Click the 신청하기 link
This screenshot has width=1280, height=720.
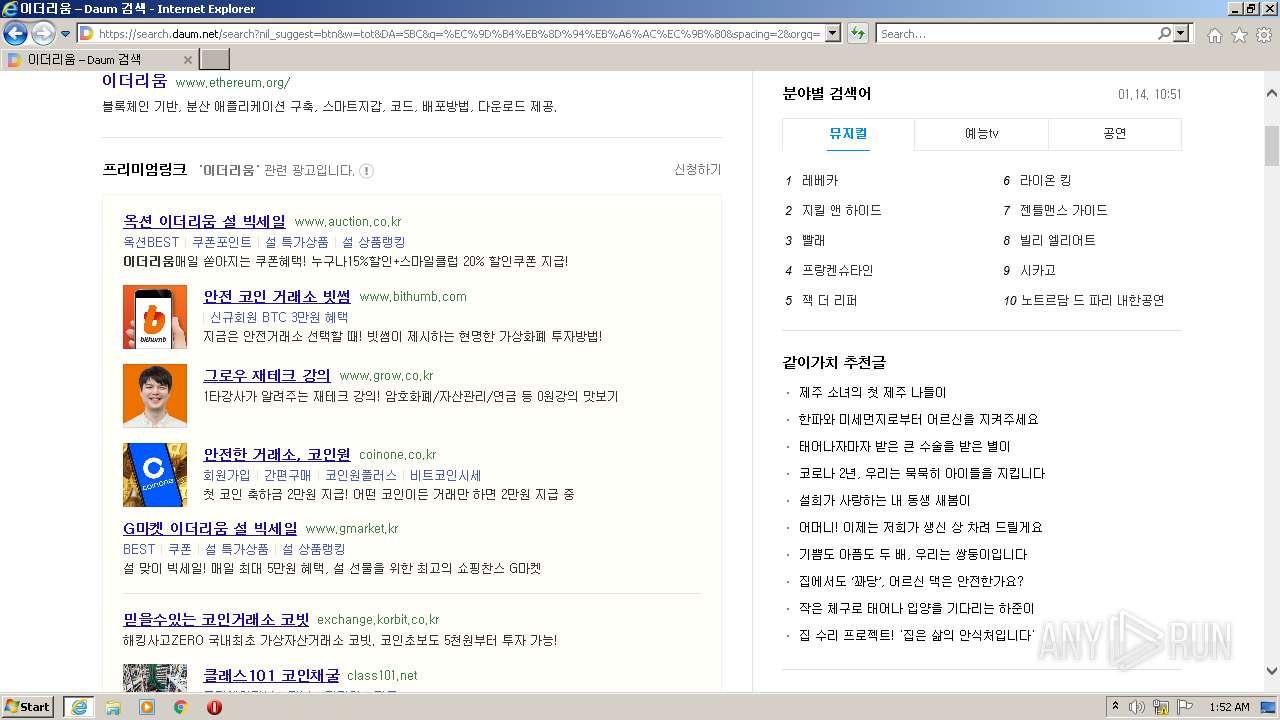[x=697, y=170]
